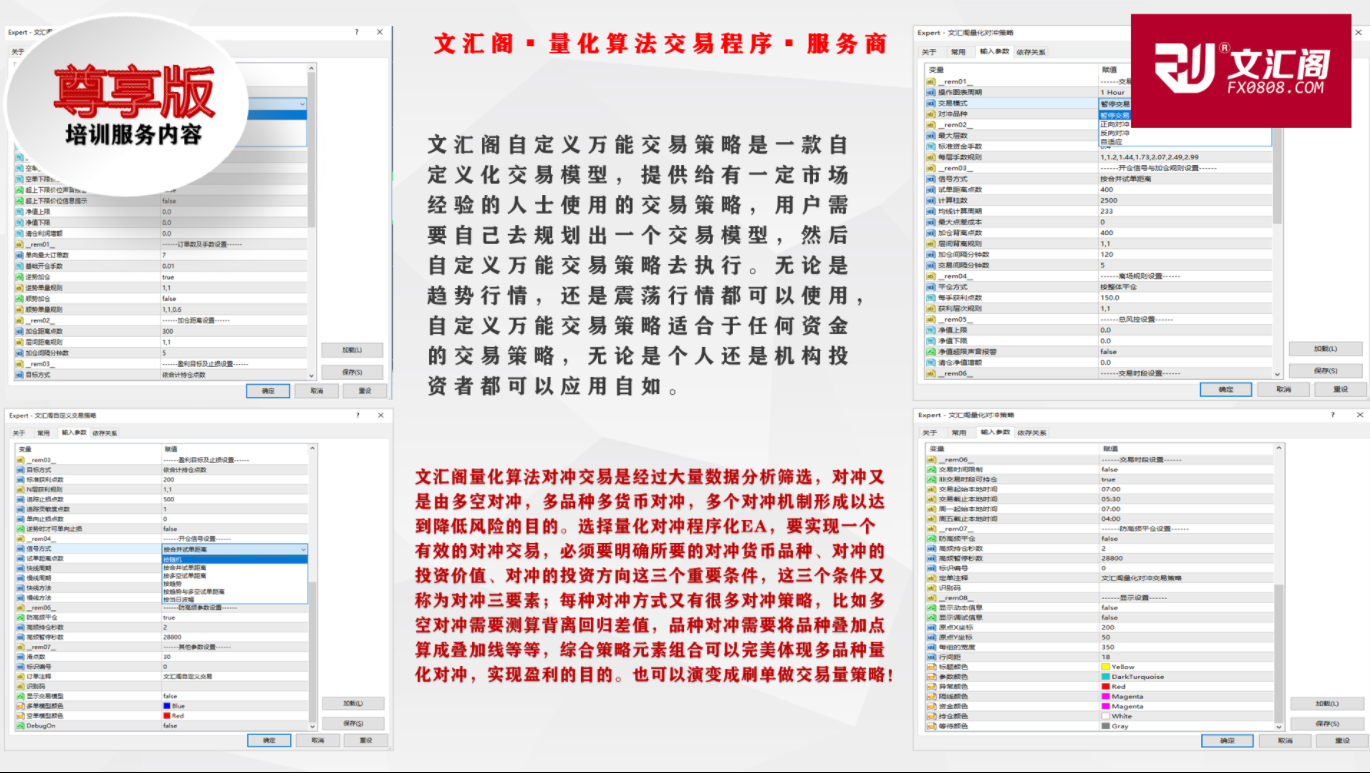Pick 按趋势与多空试单距离 from the list
The image size is (1370, 773).
[x=234, y=592]
